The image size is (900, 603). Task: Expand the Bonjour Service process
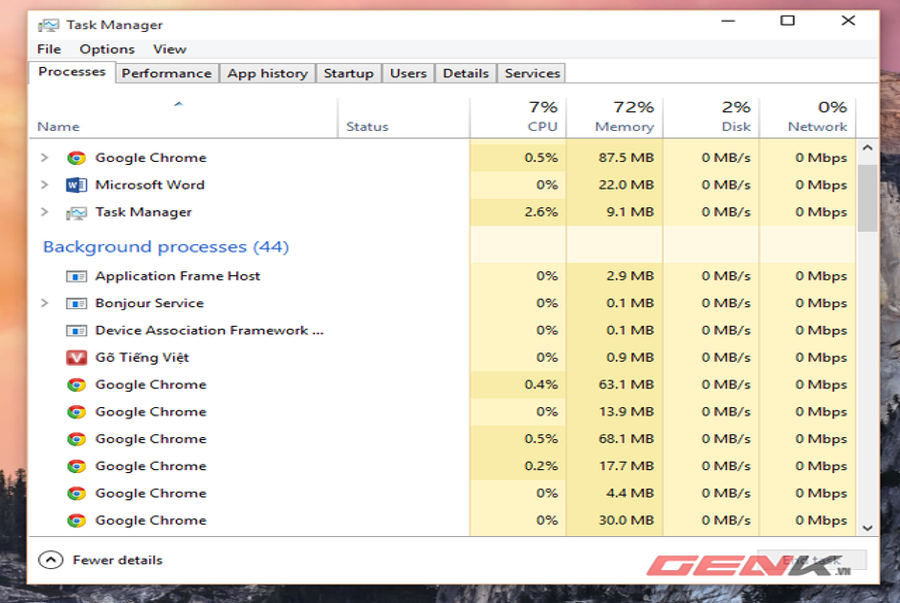[x=45, y=303]
